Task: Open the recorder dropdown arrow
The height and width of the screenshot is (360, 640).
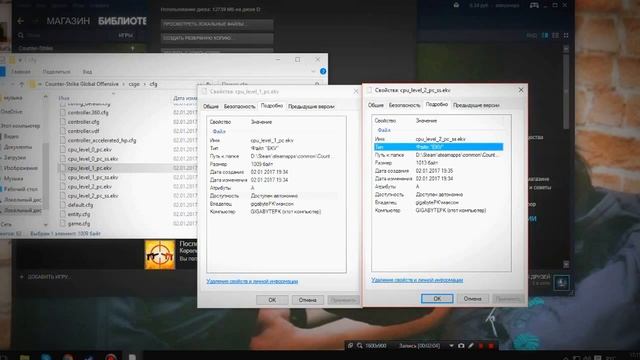Action: [x=451, y=346]
